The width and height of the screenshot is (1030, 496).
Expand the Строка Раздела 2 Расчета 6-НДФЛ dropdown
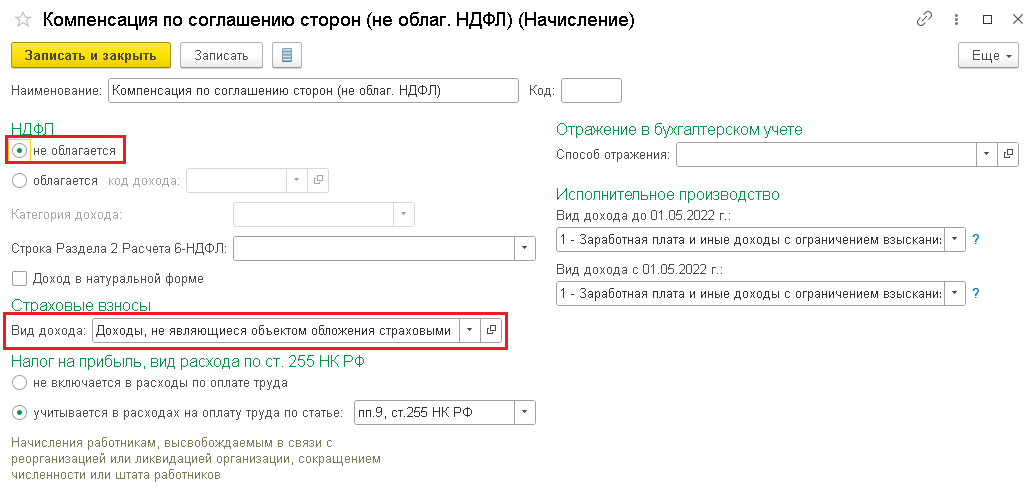[x=525, y=247]
